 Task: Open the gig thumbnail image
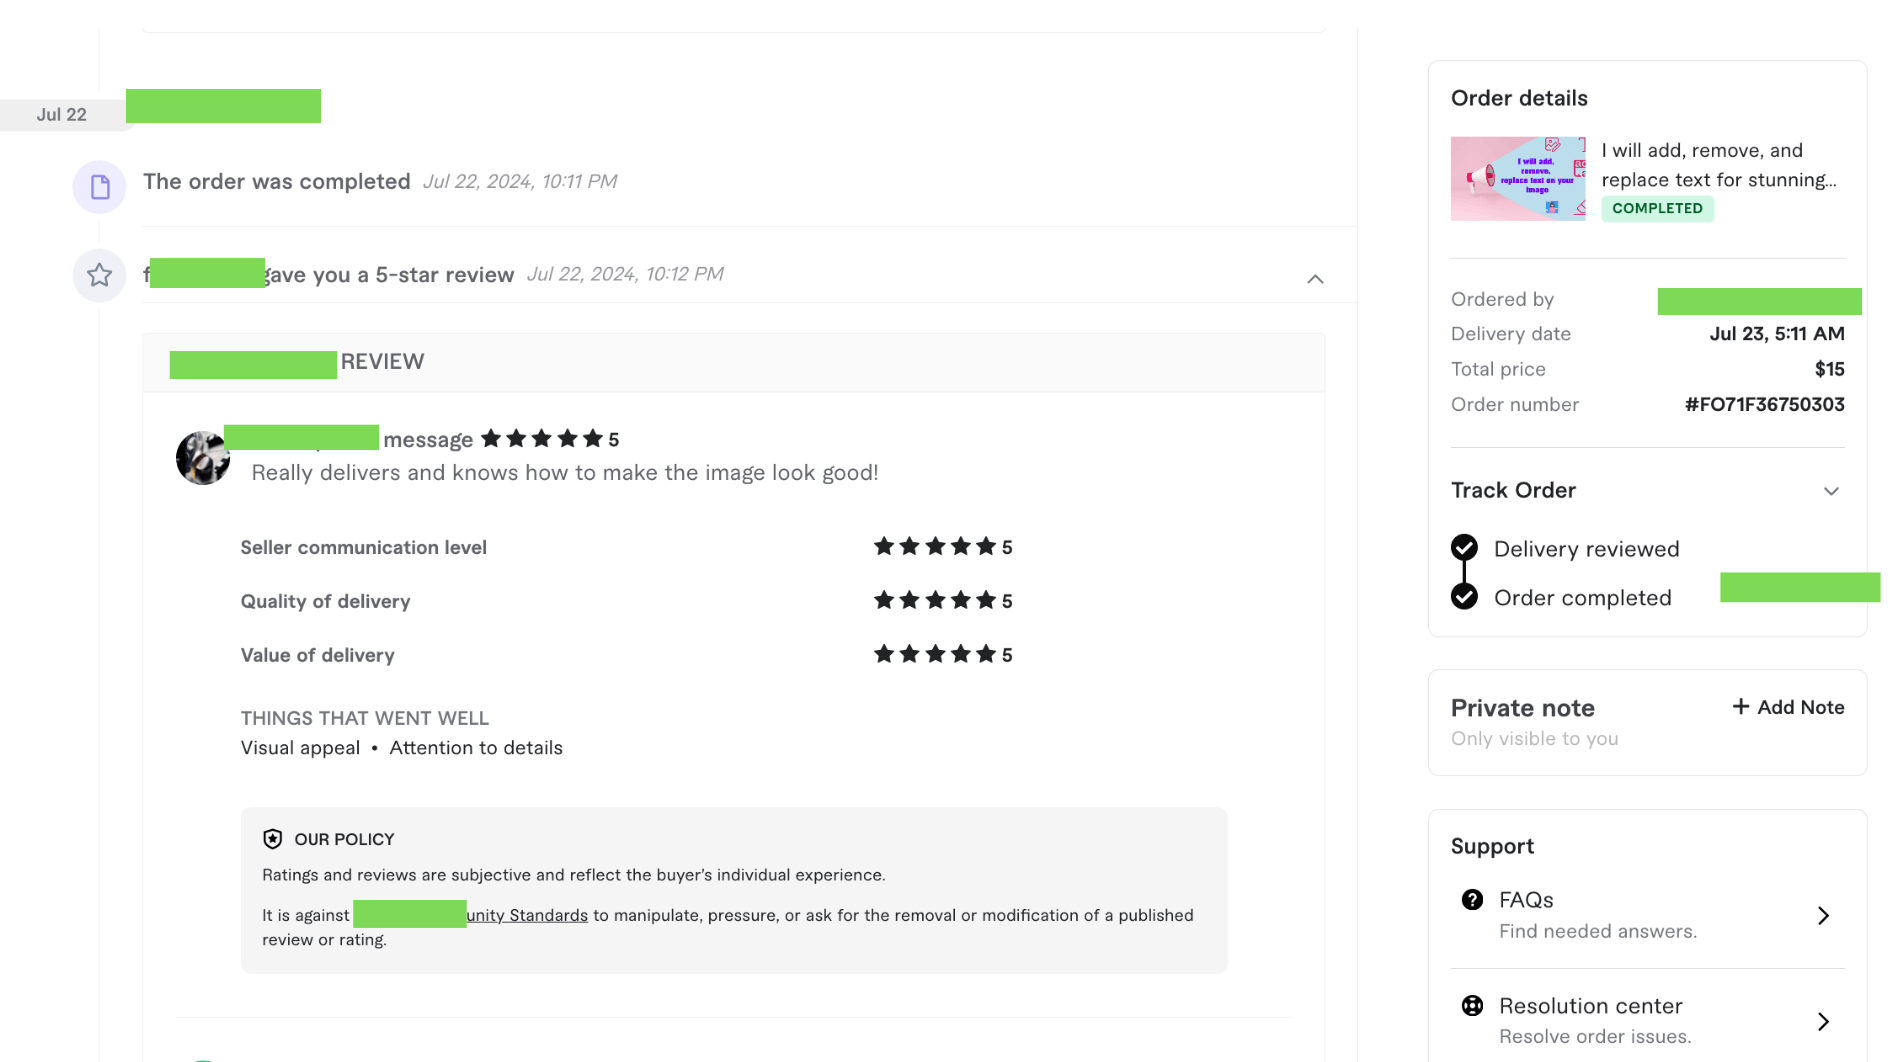pyautogui.click(x=1517, y=179)
